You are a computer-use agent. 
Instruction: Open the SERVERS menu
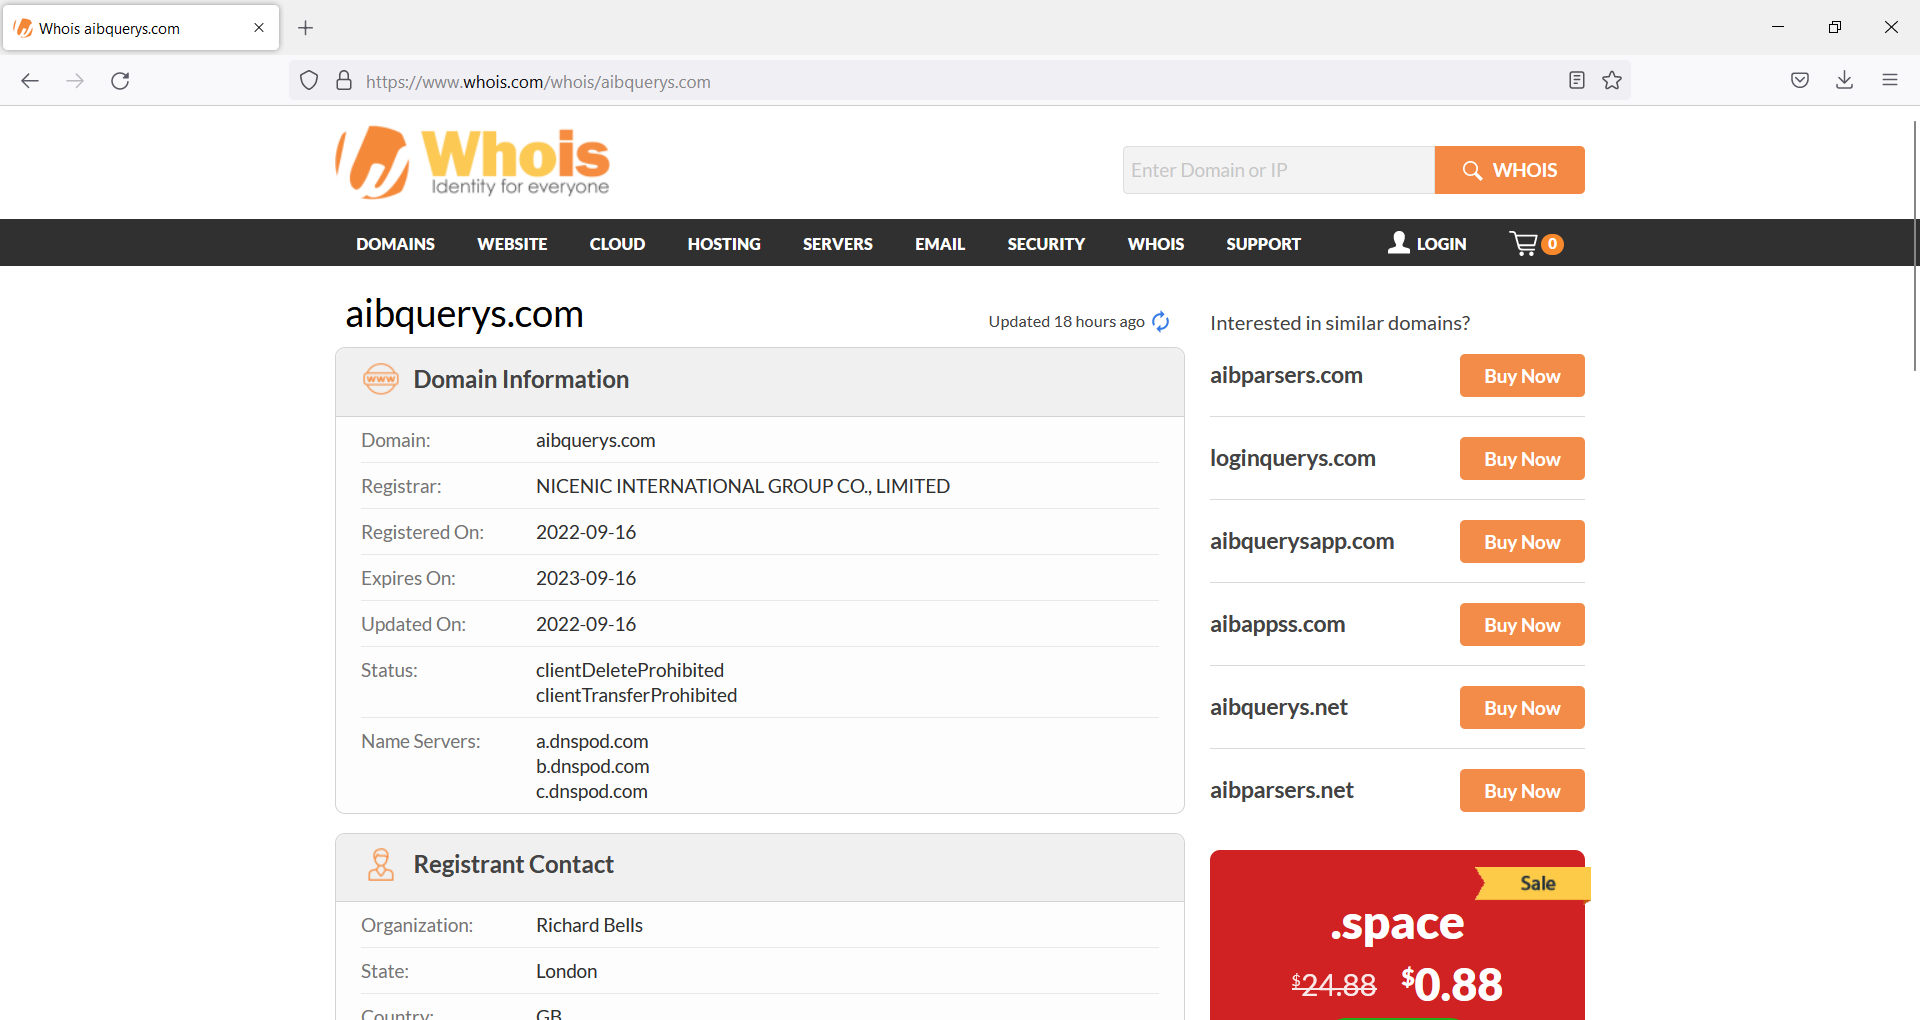pos(838,244)
